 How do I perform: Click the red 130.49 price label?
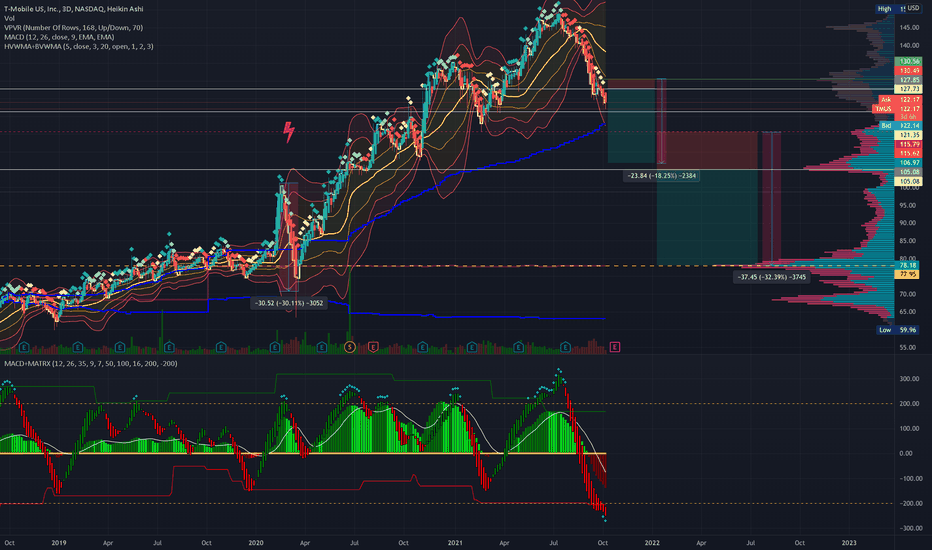click(x=909, y=71)
